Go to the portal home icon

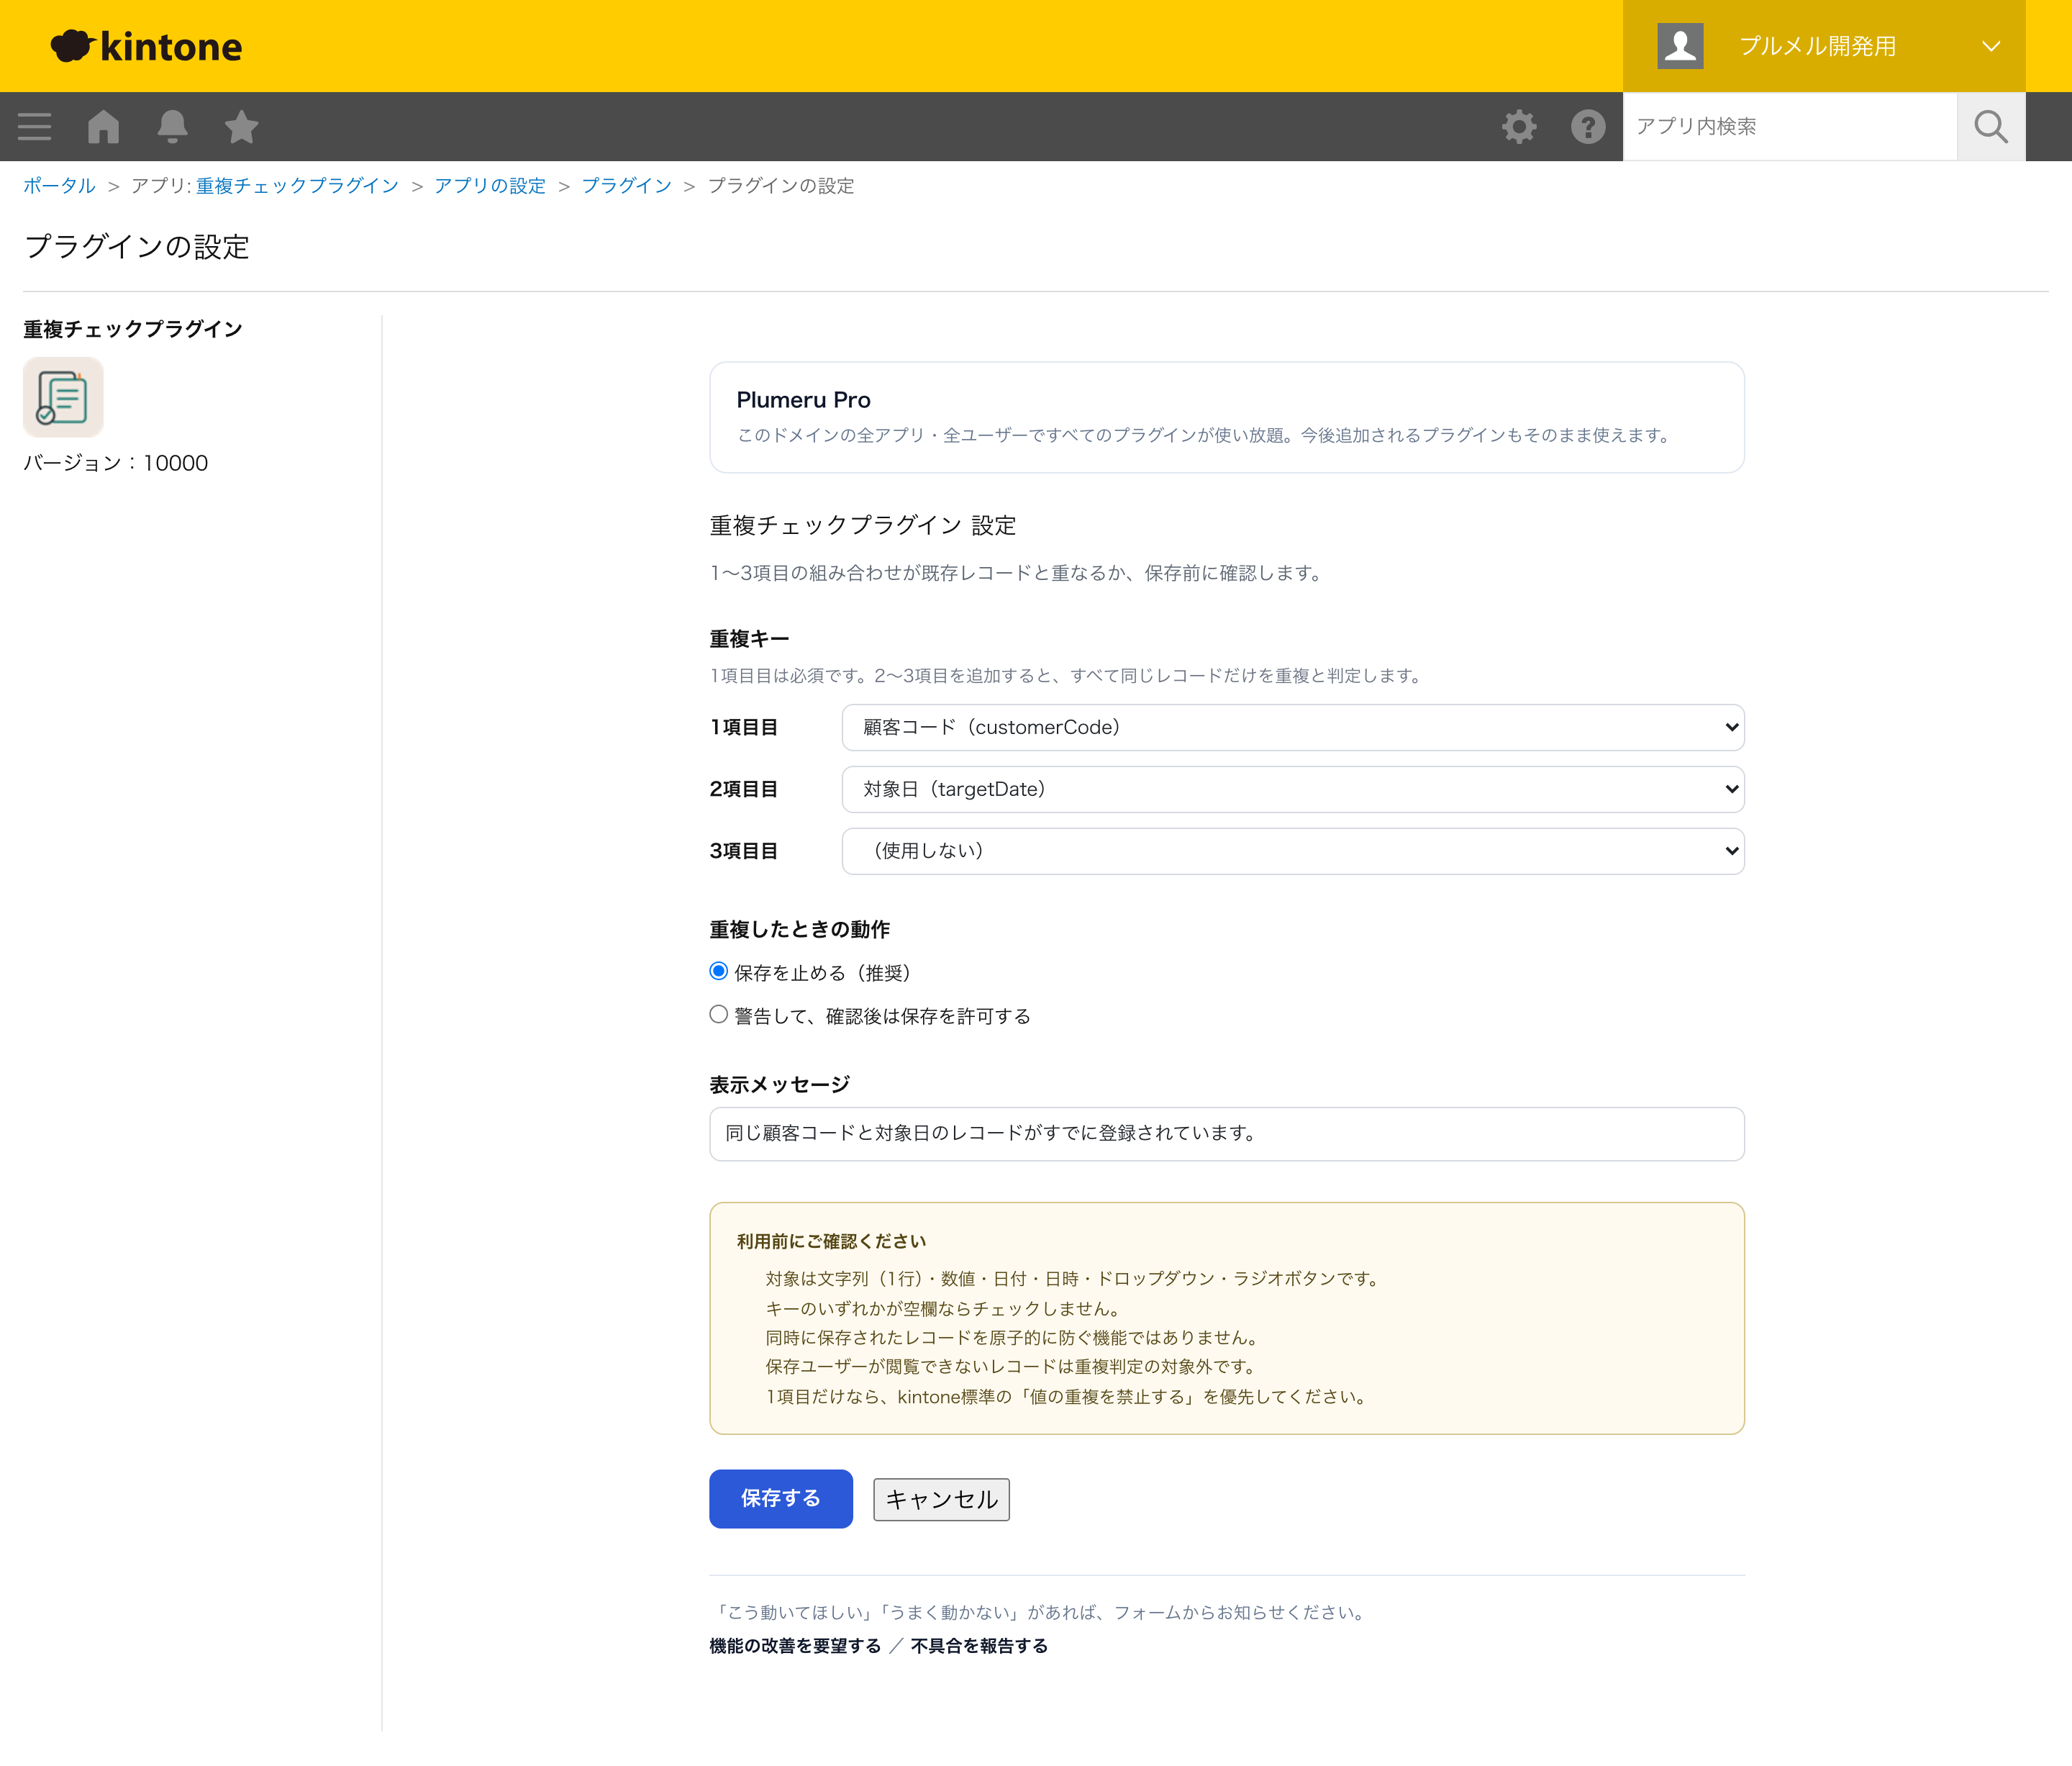(x=103, y=127)
